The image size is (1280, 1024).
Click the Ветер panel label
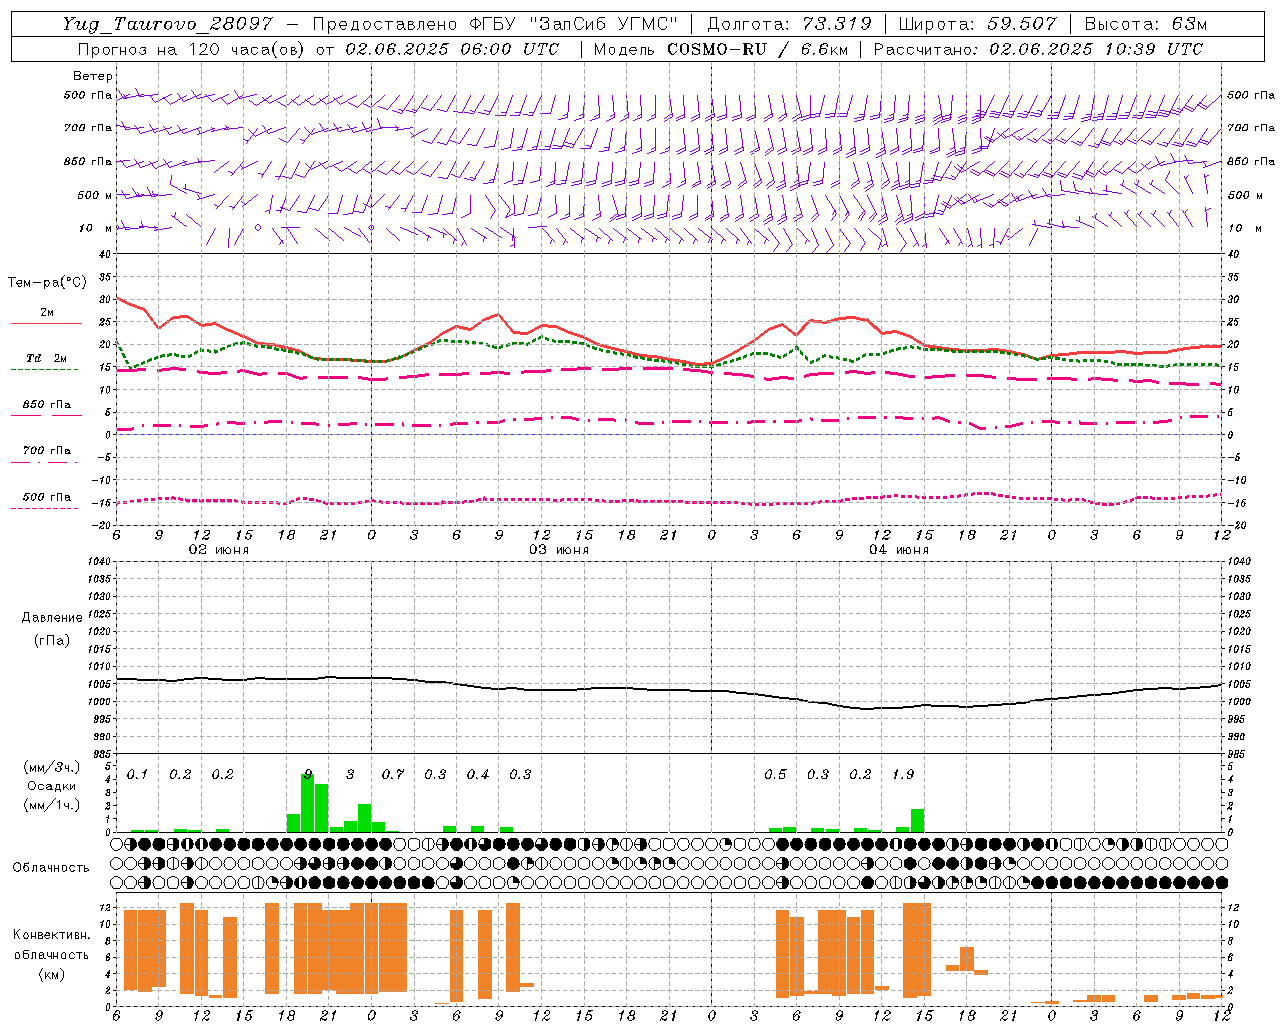[x=93, y=76]
